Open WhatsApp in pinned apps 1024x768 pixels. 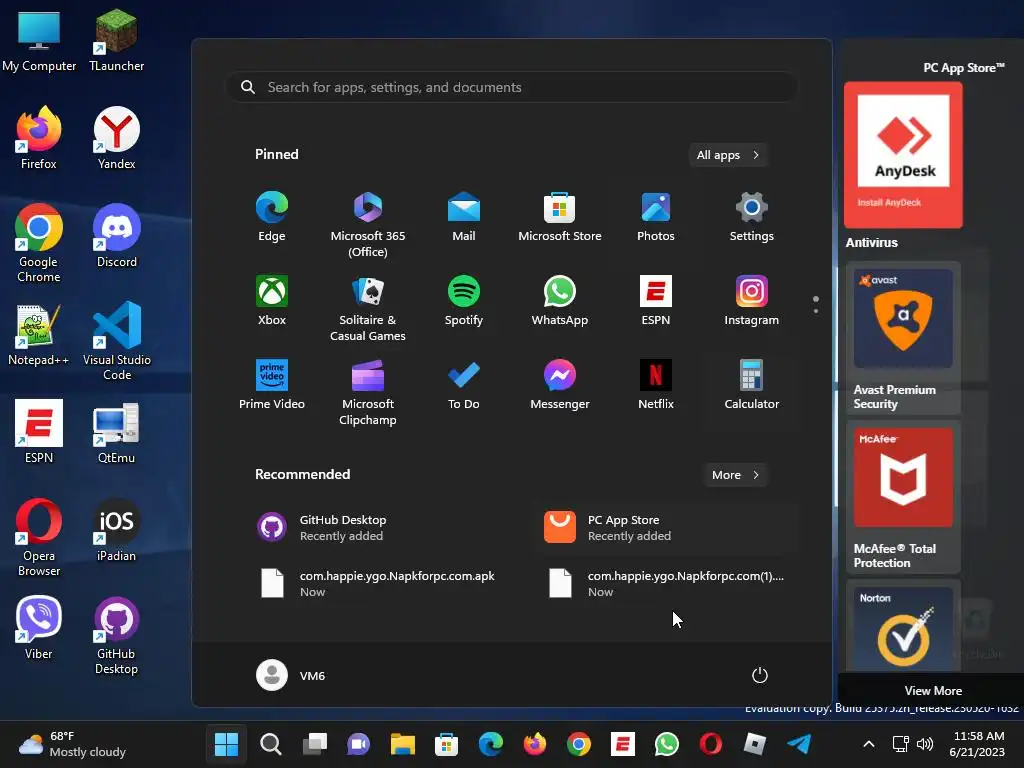tap(560, 301)
